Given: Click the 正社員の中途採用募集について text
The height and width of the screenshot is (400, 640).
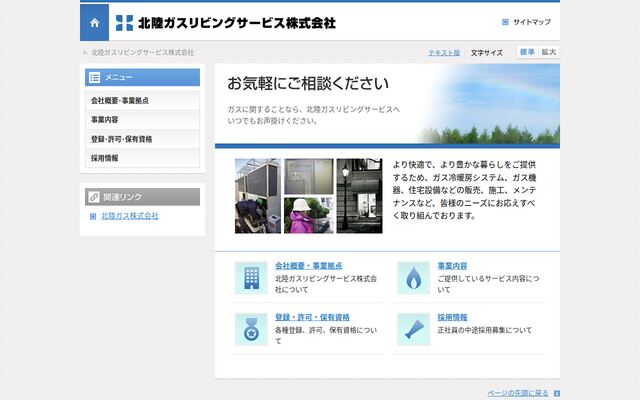Looking at the screenshot, I should pos(485,330).
